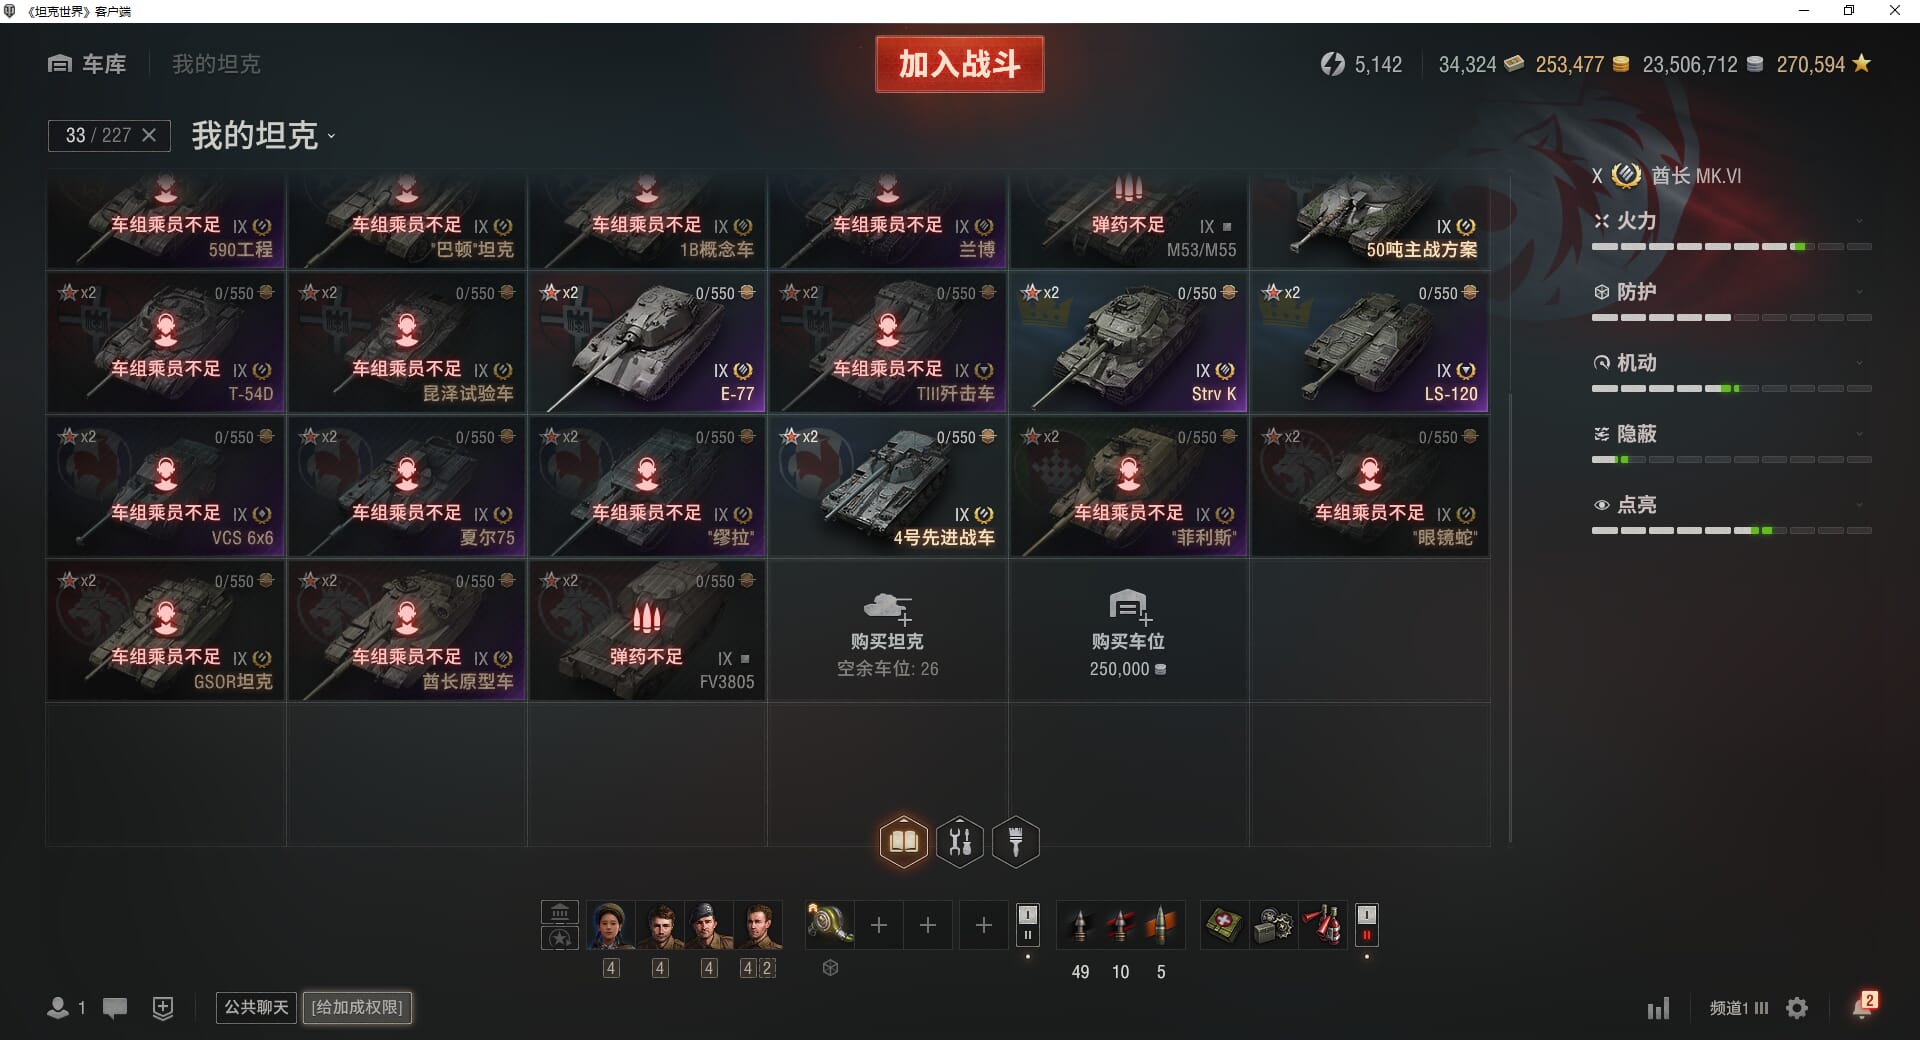Open the crew book icon button
Image resolution: width=1920 pixels, height=1040 pixels.
click(x=903, y=842)
